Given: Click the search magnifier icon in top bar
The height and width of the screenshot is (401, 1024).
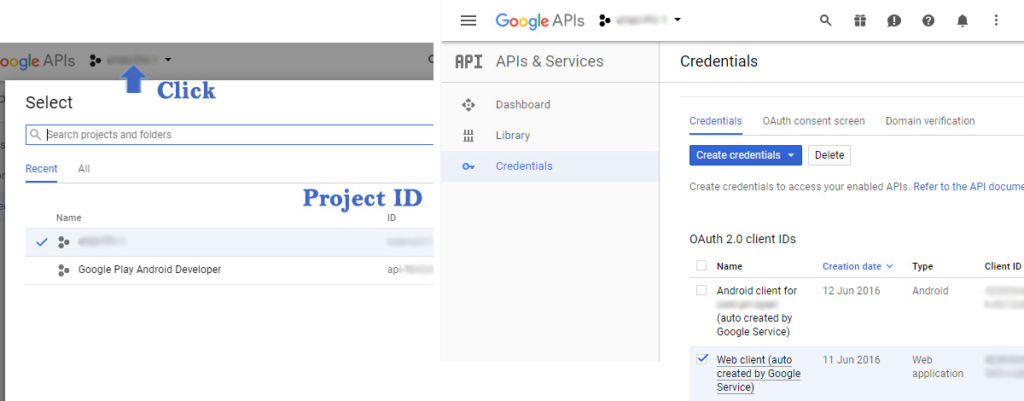Looking at the screenshot, I should click(x=825, y=20).
